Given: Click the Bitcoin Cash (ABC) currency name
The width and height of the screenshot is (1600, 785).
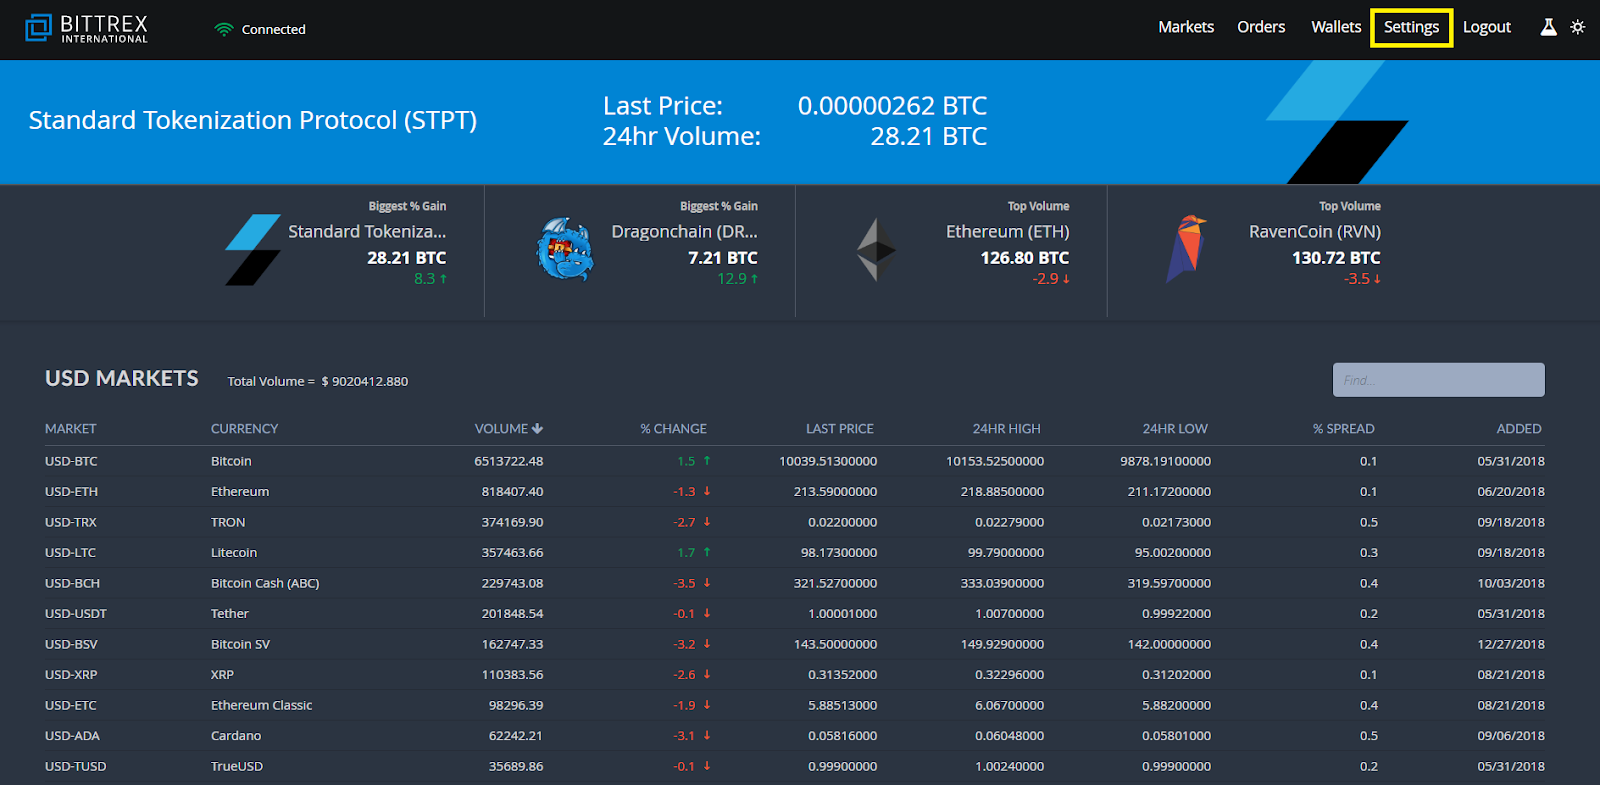Looking at the screenshot, I should click(265, 583).
